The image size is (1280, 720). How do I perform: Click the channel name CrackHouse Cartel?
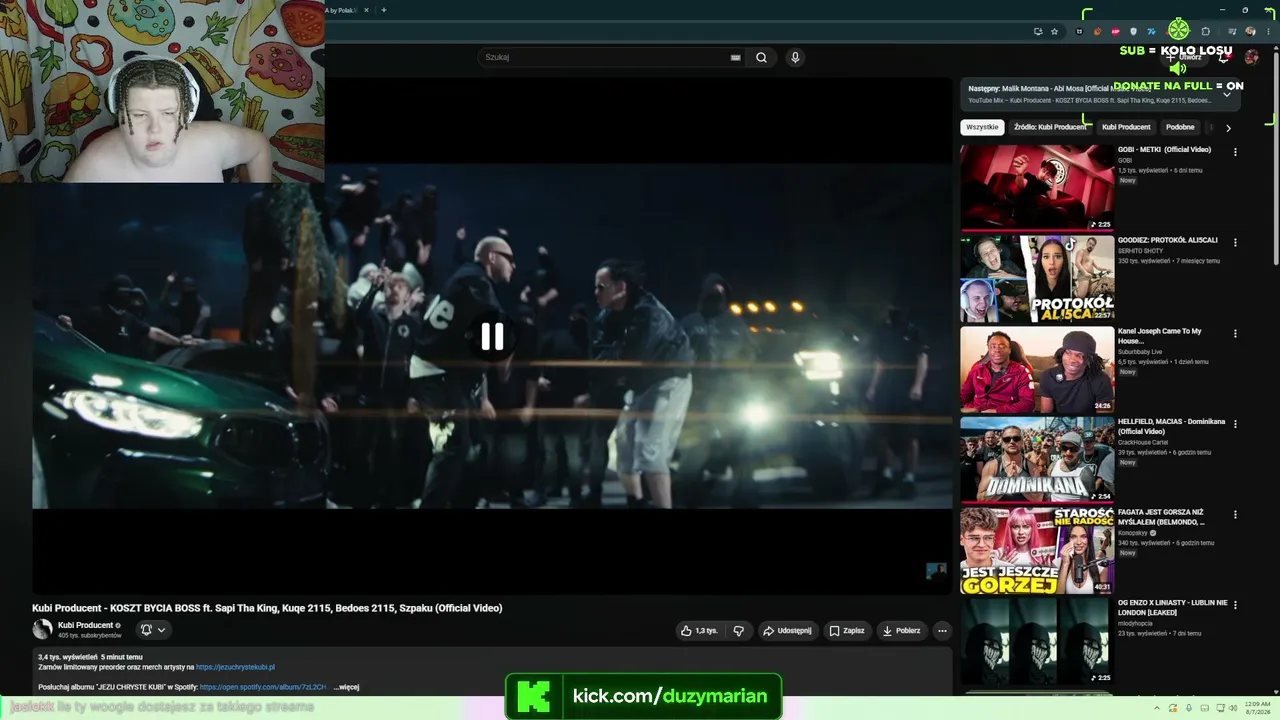(1143, 442)
